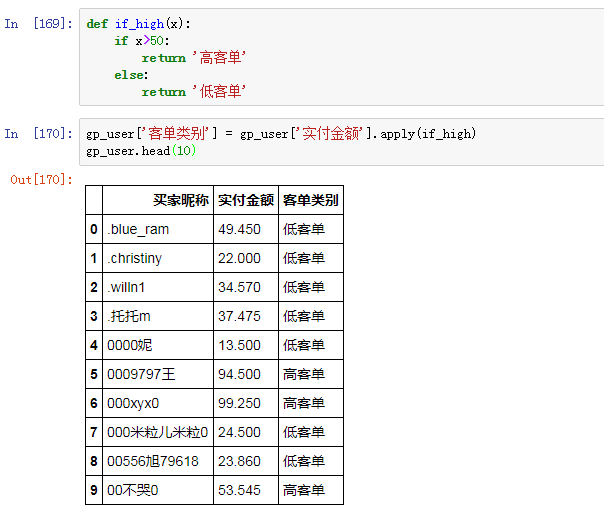Click the value 94.500
Image resolution: width=604 pixels, height=516 pixels.
[x=239, y=374]
